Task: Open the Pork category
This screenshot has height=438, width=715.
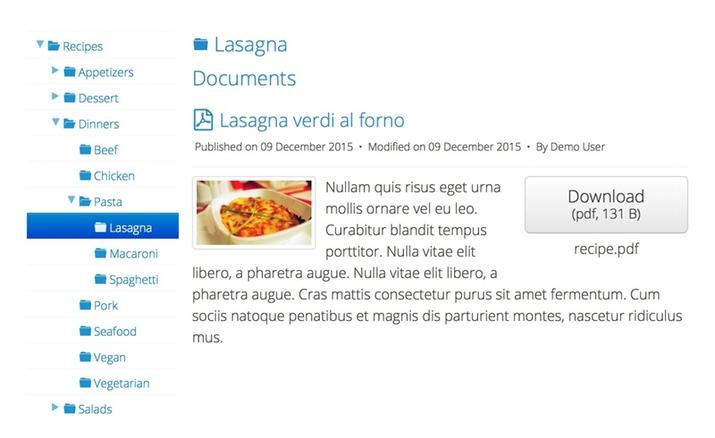Action: click(x=105, y=305)
